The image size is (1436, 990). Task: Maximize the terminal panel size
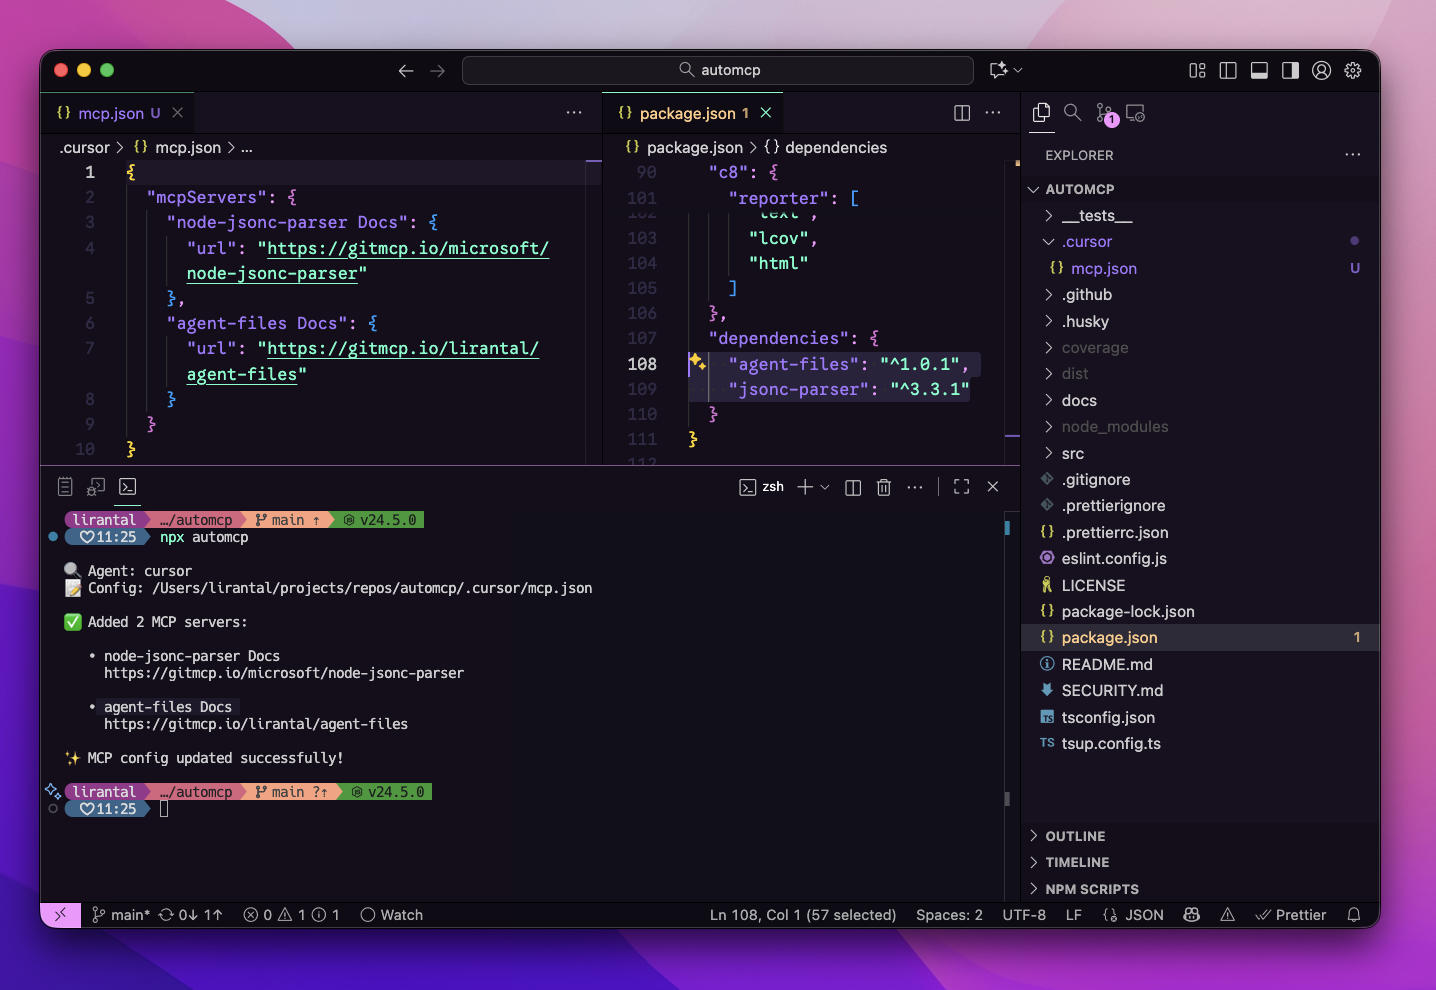pos(962,487)
